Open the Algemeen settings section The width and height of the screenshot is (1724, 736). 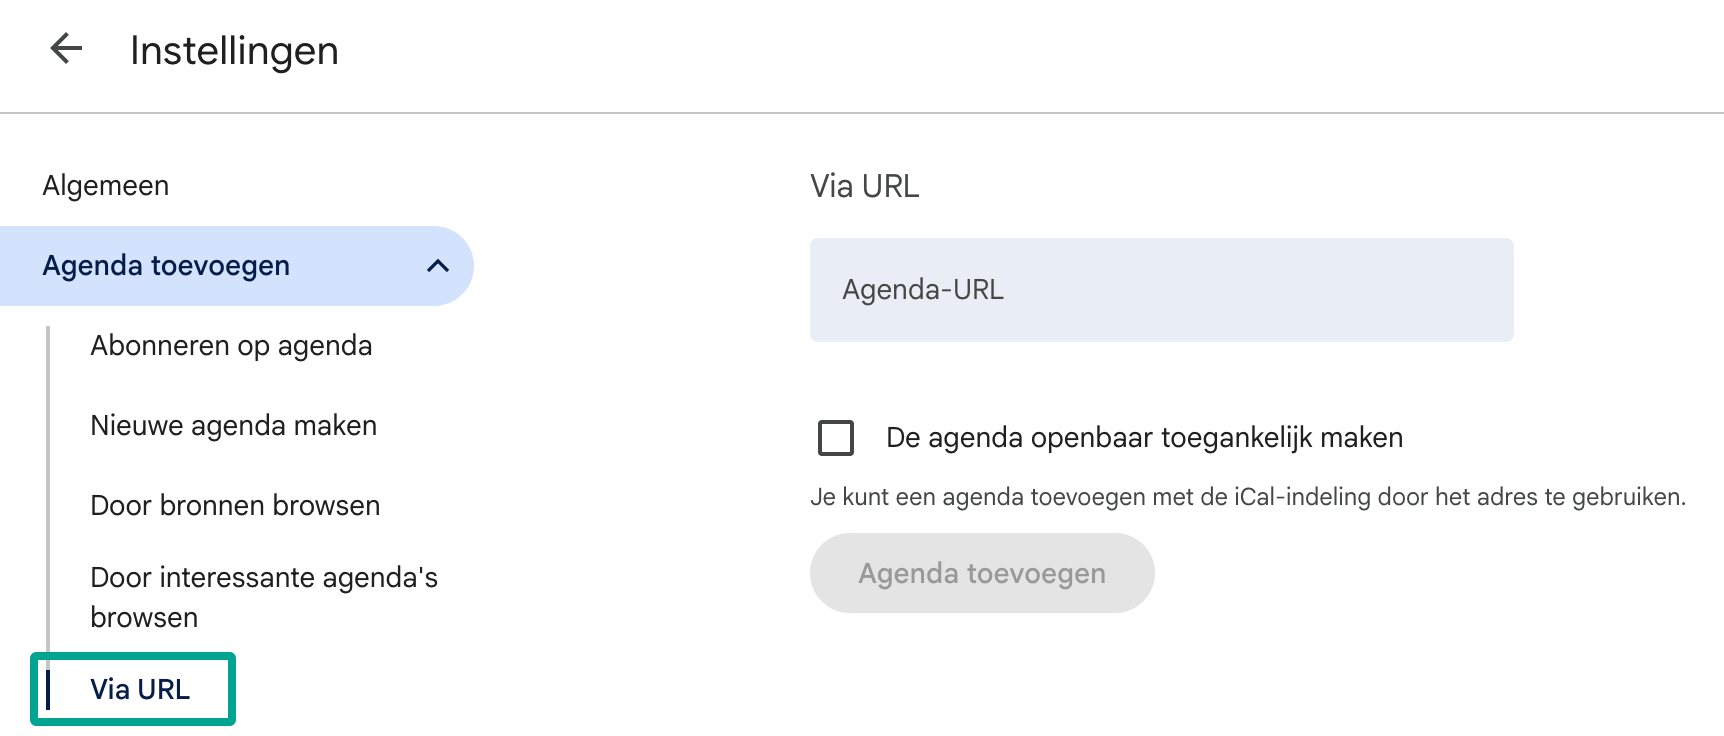tap(106, 186)
